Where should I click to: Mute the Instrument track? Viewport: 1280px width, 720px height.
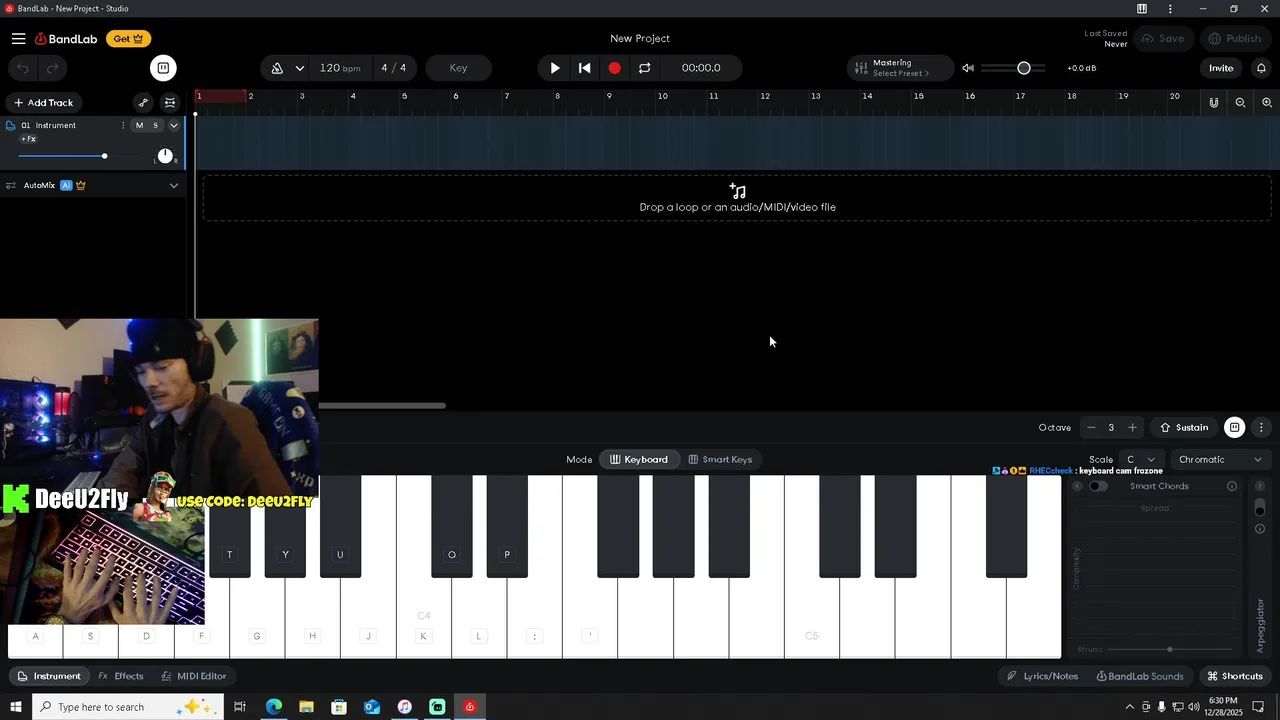[x=139, y=126]
